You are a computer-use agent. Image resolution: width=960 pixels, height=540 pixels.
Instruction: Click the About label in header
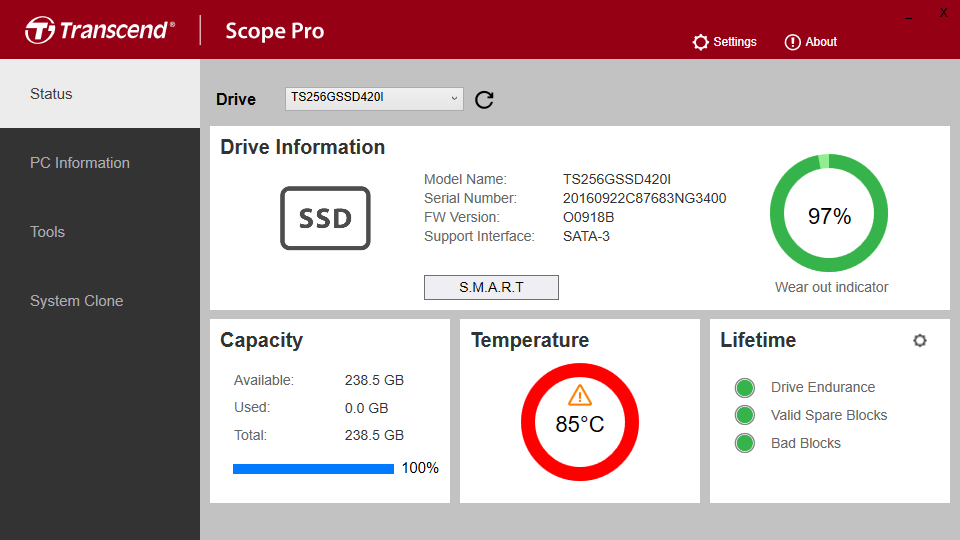tap(821, 42)
